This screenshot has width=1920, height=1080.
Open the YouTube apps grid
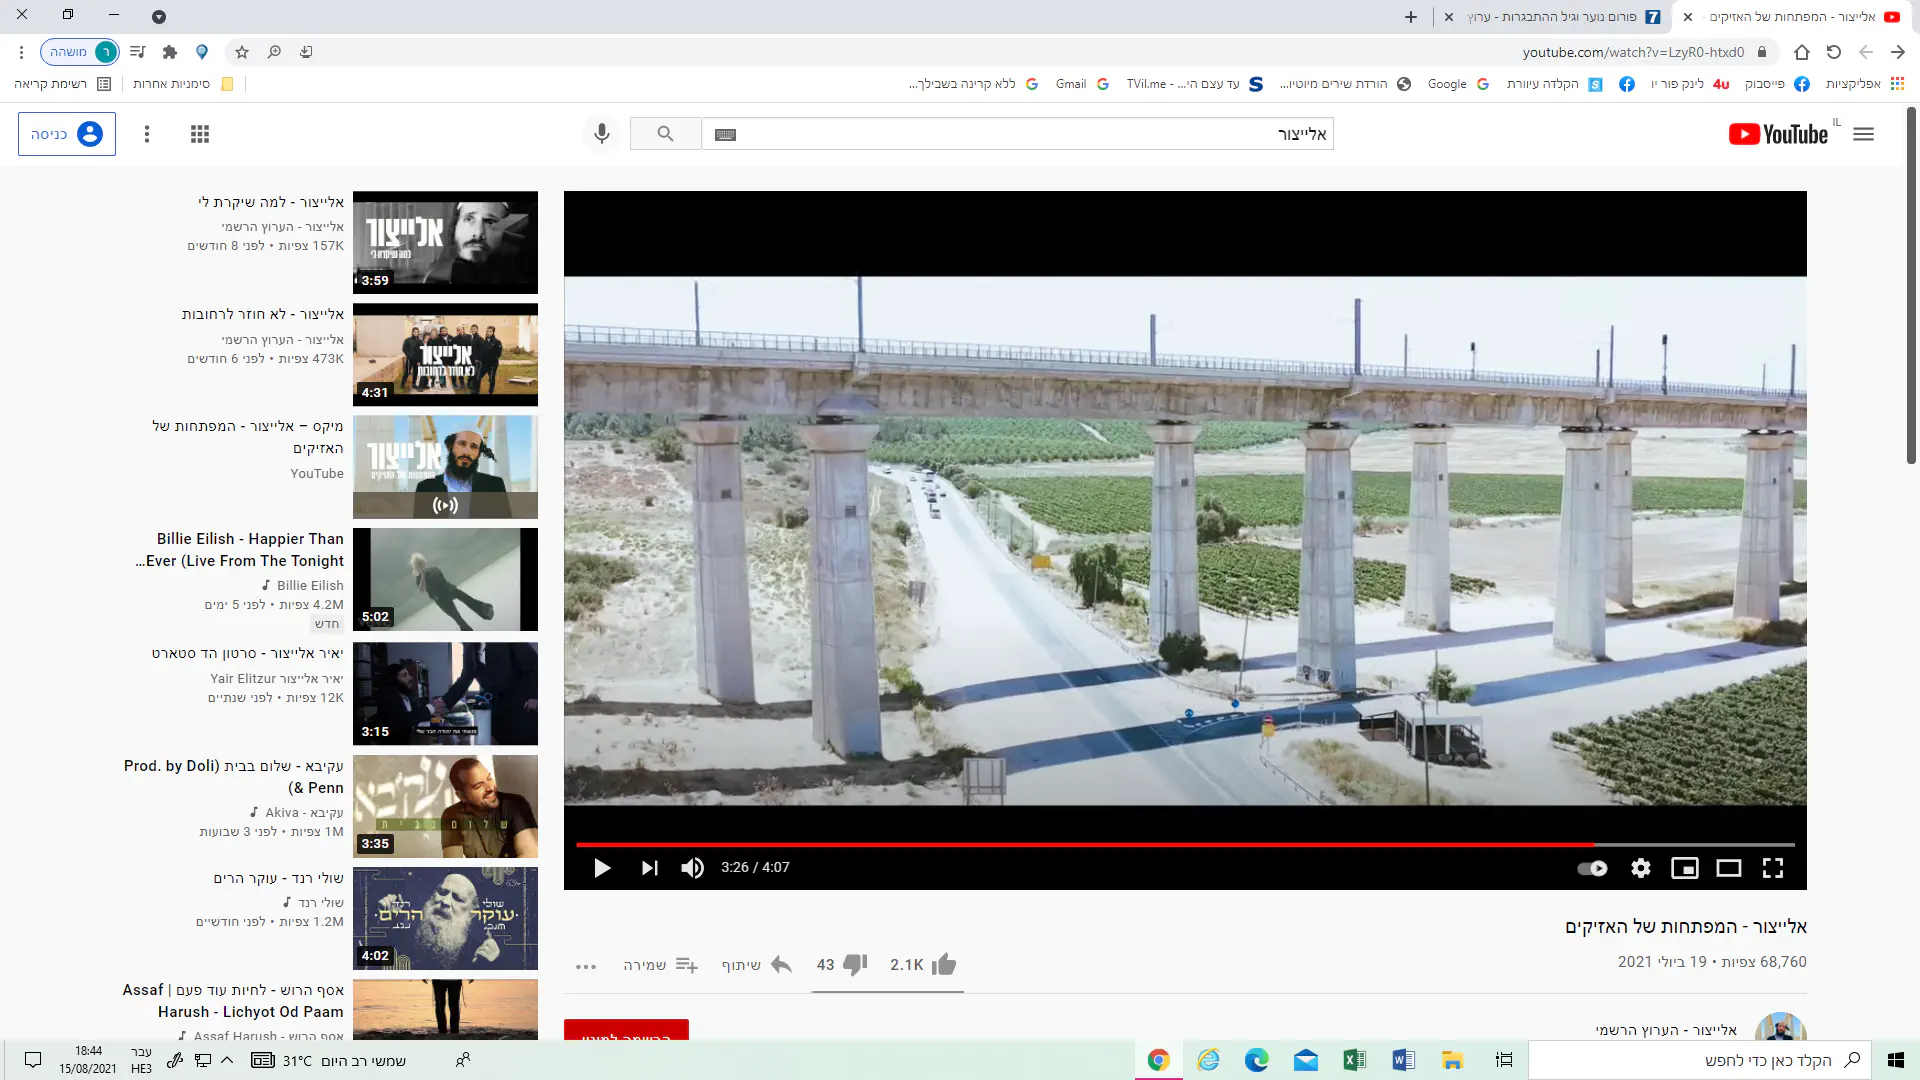200,134
